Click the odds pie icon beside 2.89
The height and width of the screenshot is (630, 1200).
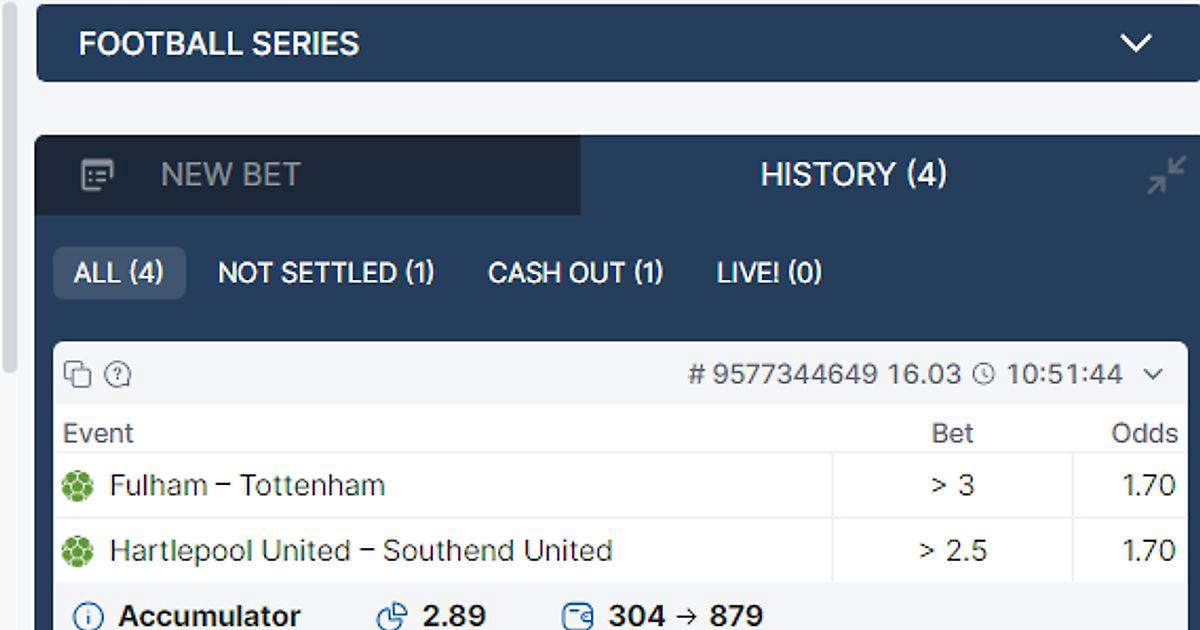click(391, 616)
